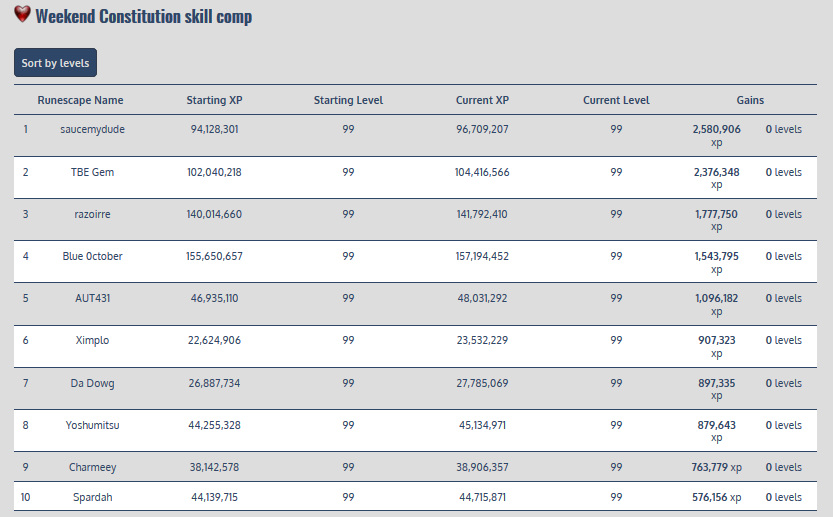Click the Constitution heart icon
Viewport: 833px width, 517px height.
[22, 15]
